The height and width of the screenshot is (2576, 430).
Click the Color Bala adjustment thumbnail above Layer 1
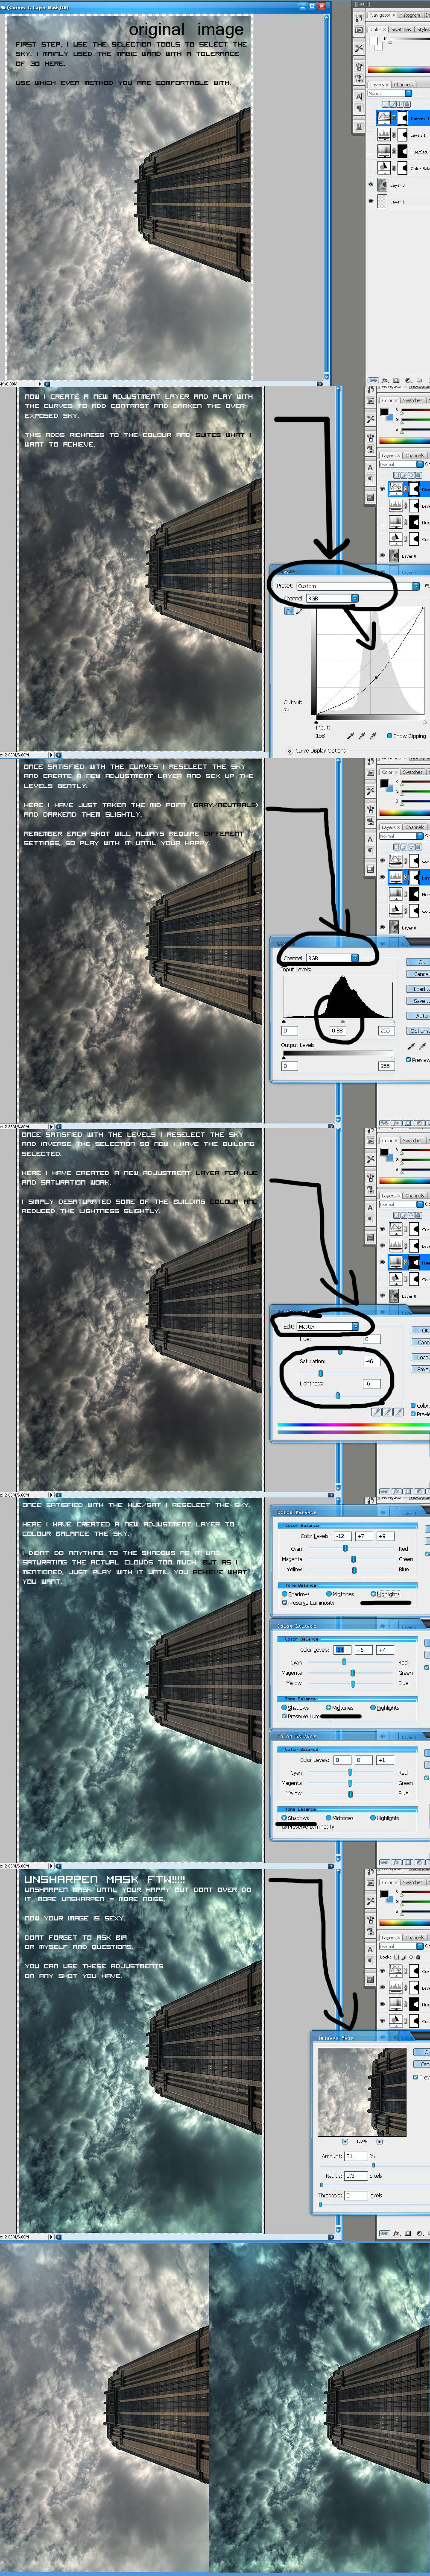click(384, 168)
